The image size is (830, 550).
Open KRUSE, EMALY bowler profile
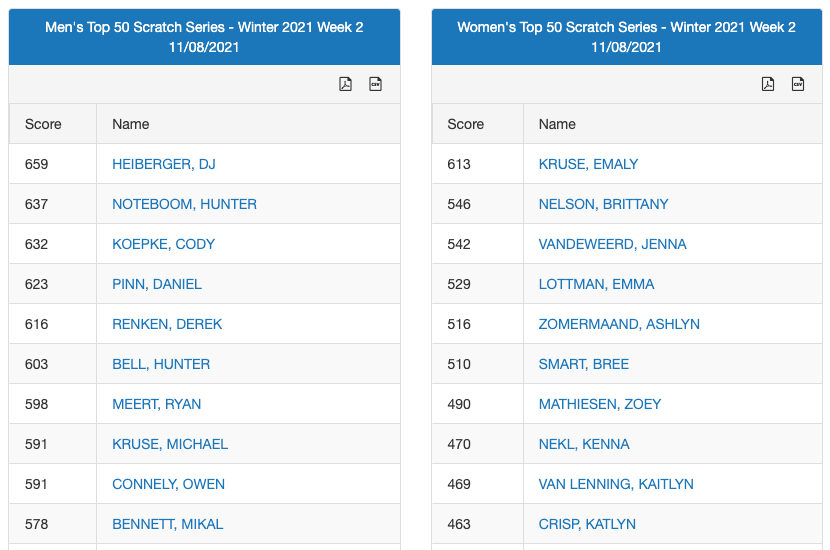588,164
